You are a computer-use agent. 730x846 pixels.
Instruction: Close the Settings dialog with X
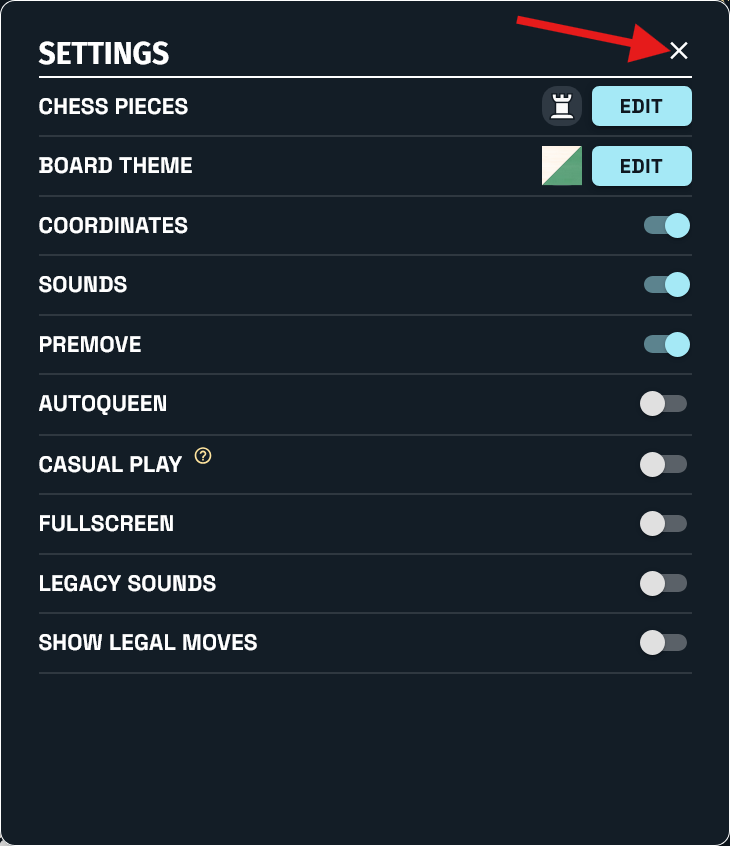tap(679, 50)
